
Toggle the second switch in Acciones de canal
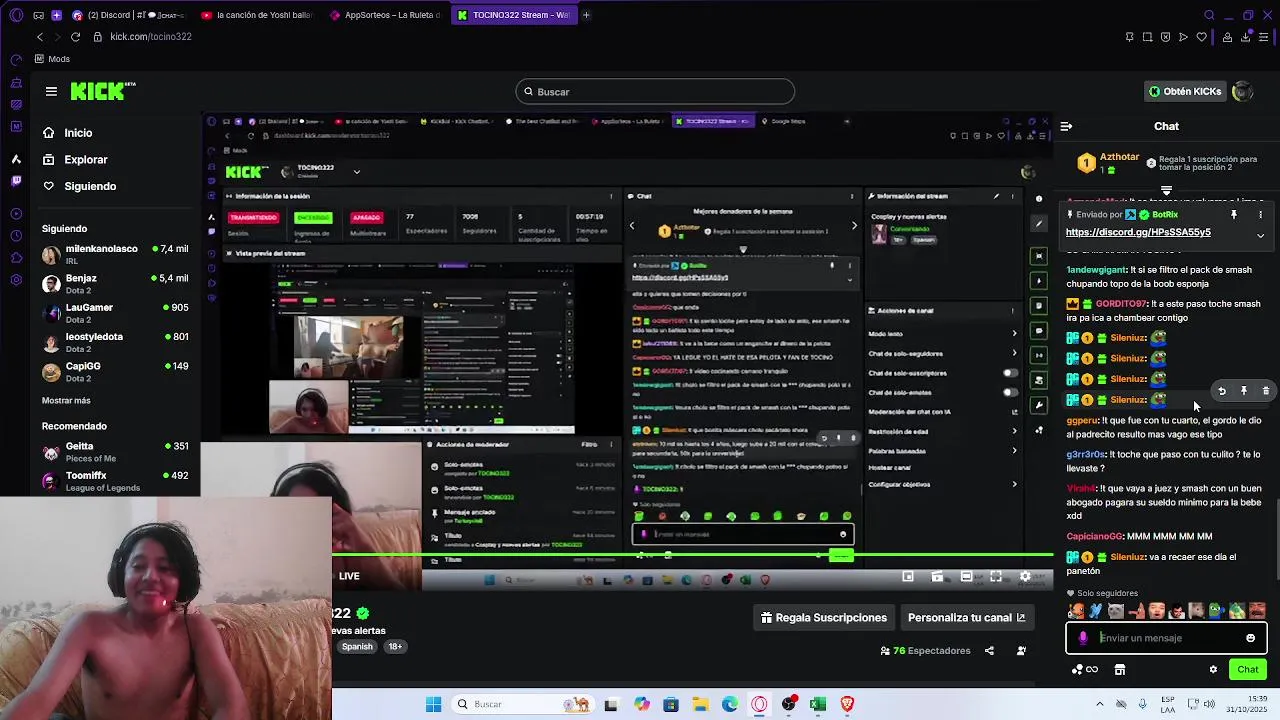tap(1010, 392)
